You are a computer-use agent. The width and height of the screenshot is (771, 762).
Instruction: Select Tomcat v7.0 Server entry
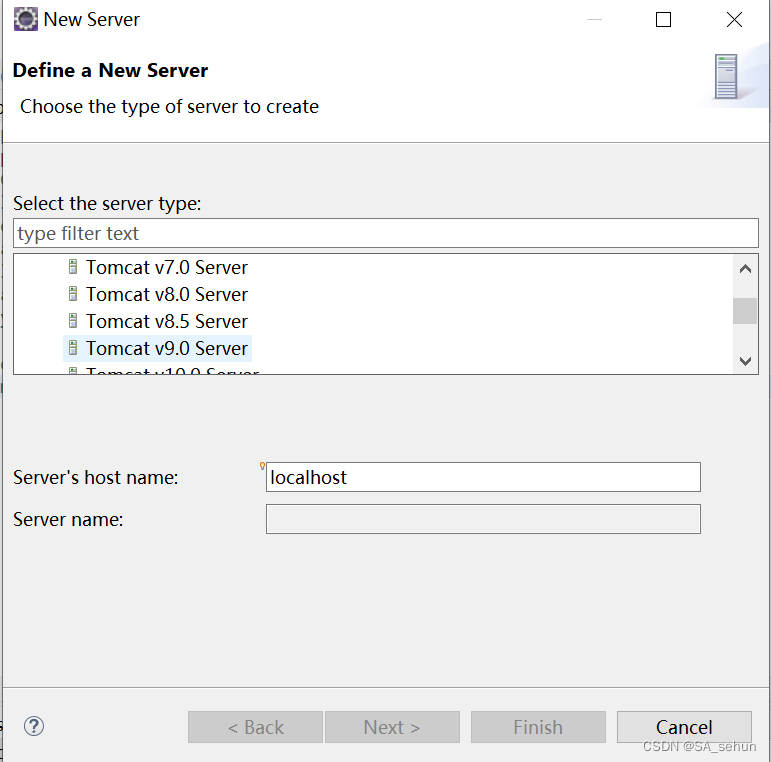[x=166, y=267]
